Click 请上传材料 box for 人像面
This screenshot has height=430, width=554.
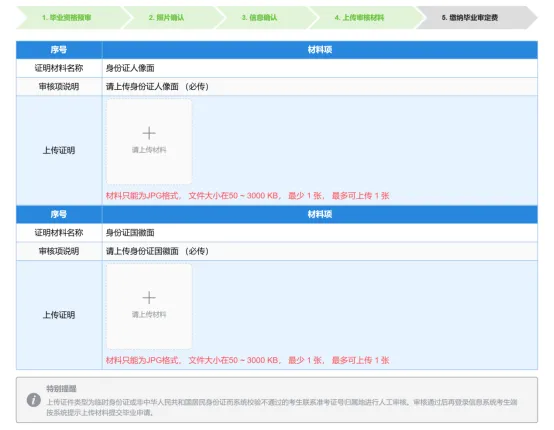pos(149,141)
